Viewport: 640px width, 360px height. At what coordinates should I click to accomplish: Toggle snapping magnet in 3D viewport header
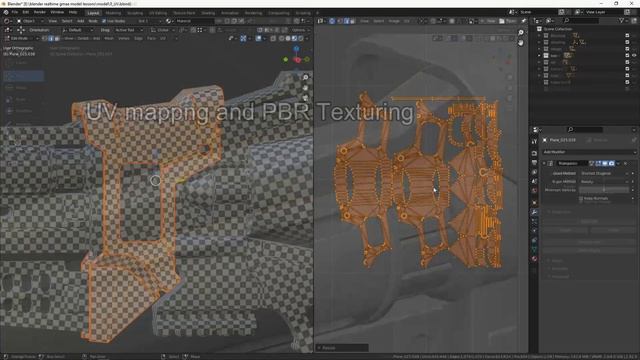coord(193,30)
